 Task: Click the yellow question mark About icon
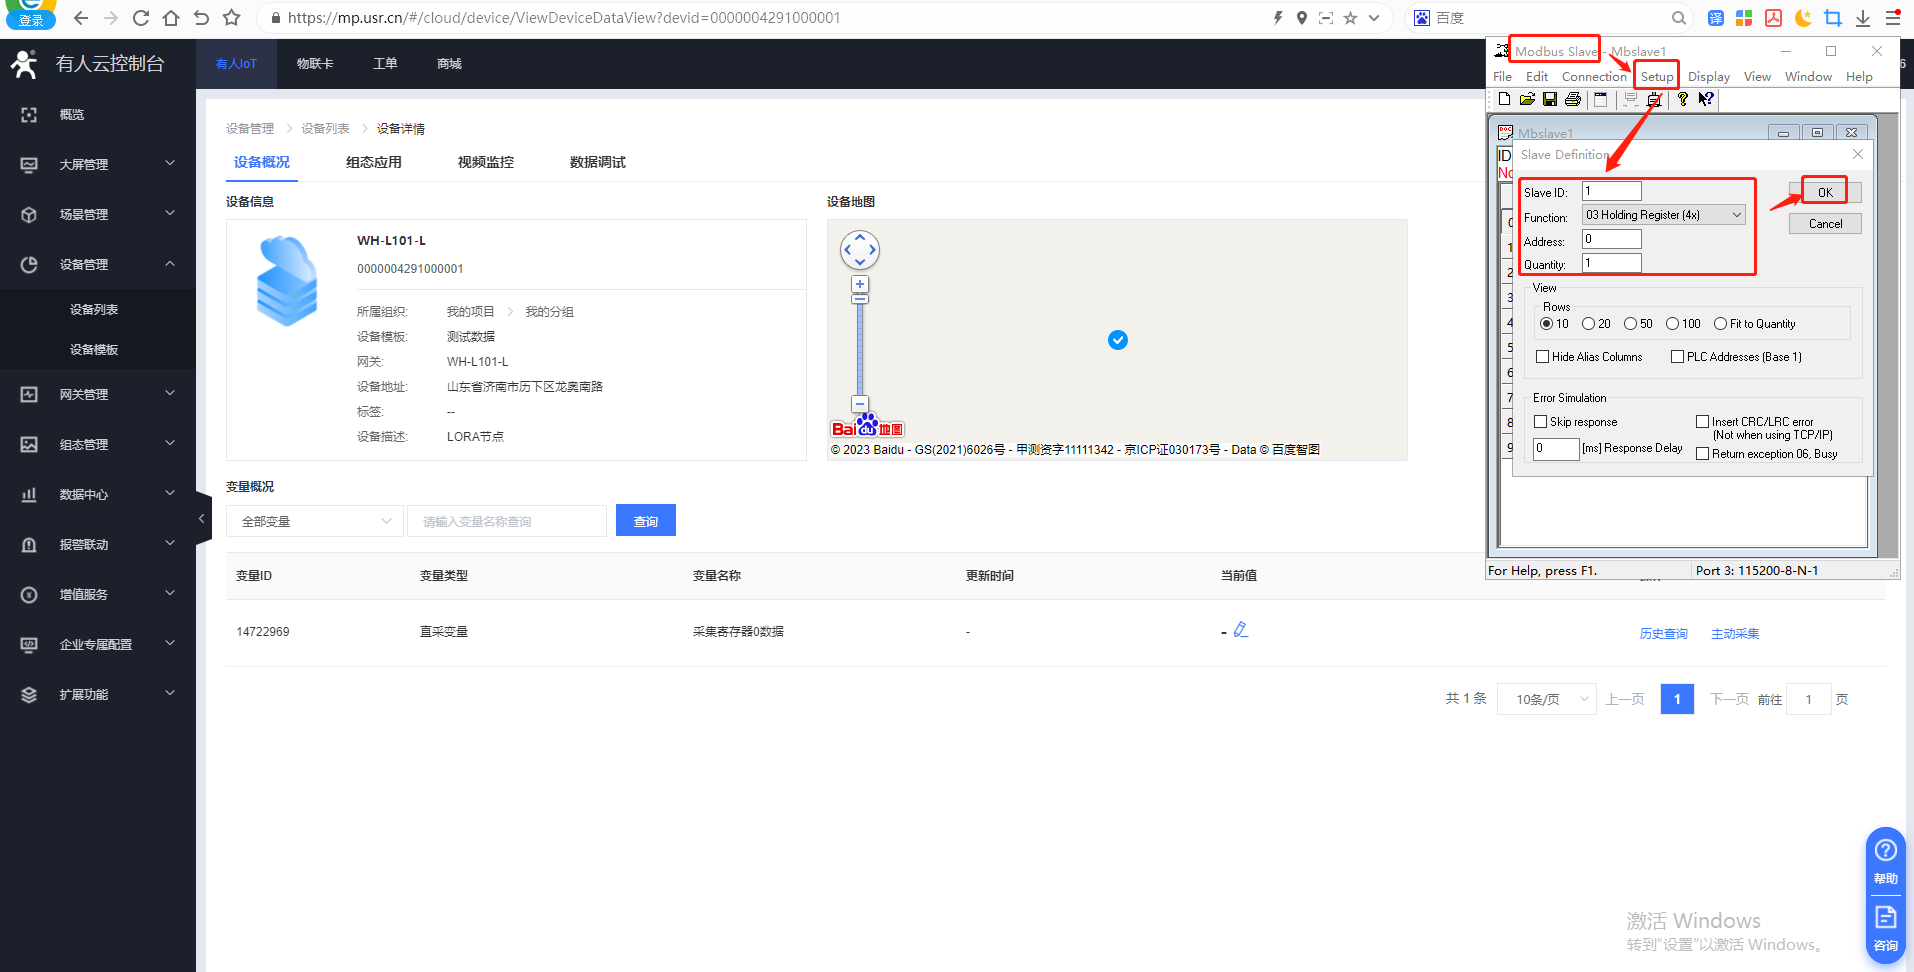[x=1683, y=99]
